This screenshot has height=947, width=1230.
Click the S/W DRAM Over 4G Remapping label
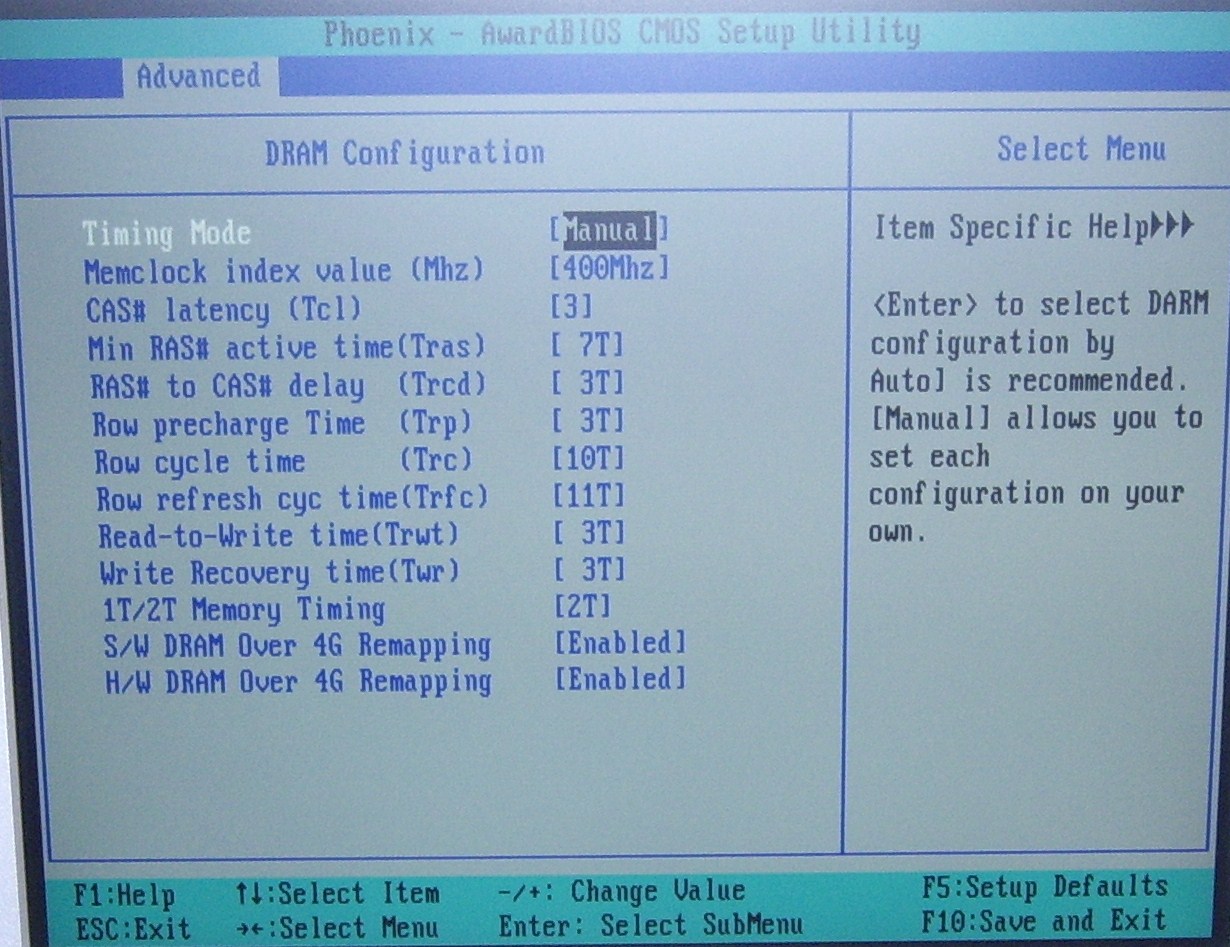click(297, 645)
